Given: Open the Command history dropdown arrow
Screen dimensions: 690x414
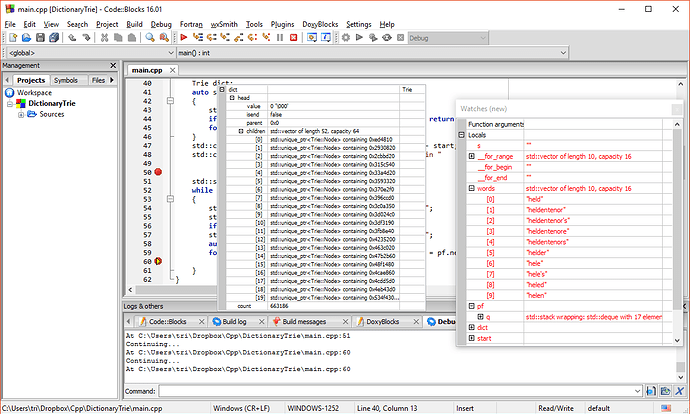Looking at the screenshot, I should [637, 391].
